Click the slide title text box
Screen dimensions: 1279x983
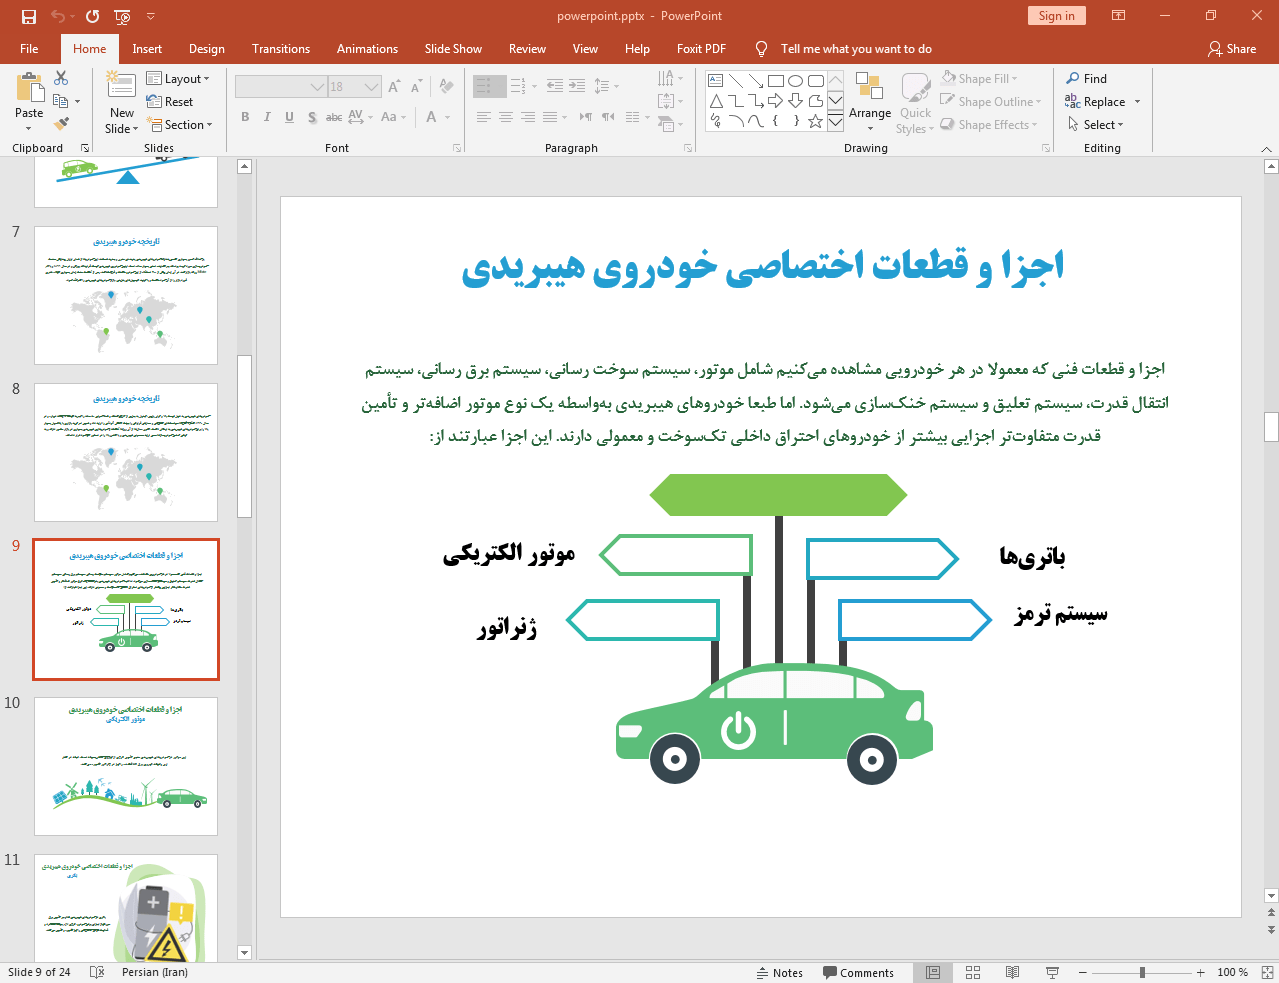point(762,267)
